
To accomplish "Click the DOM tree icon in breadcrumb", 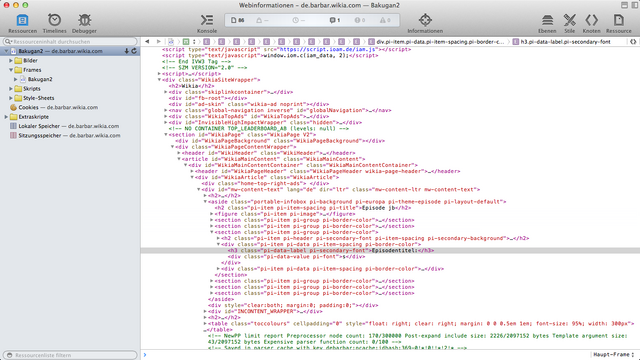I will click(186, 42).
